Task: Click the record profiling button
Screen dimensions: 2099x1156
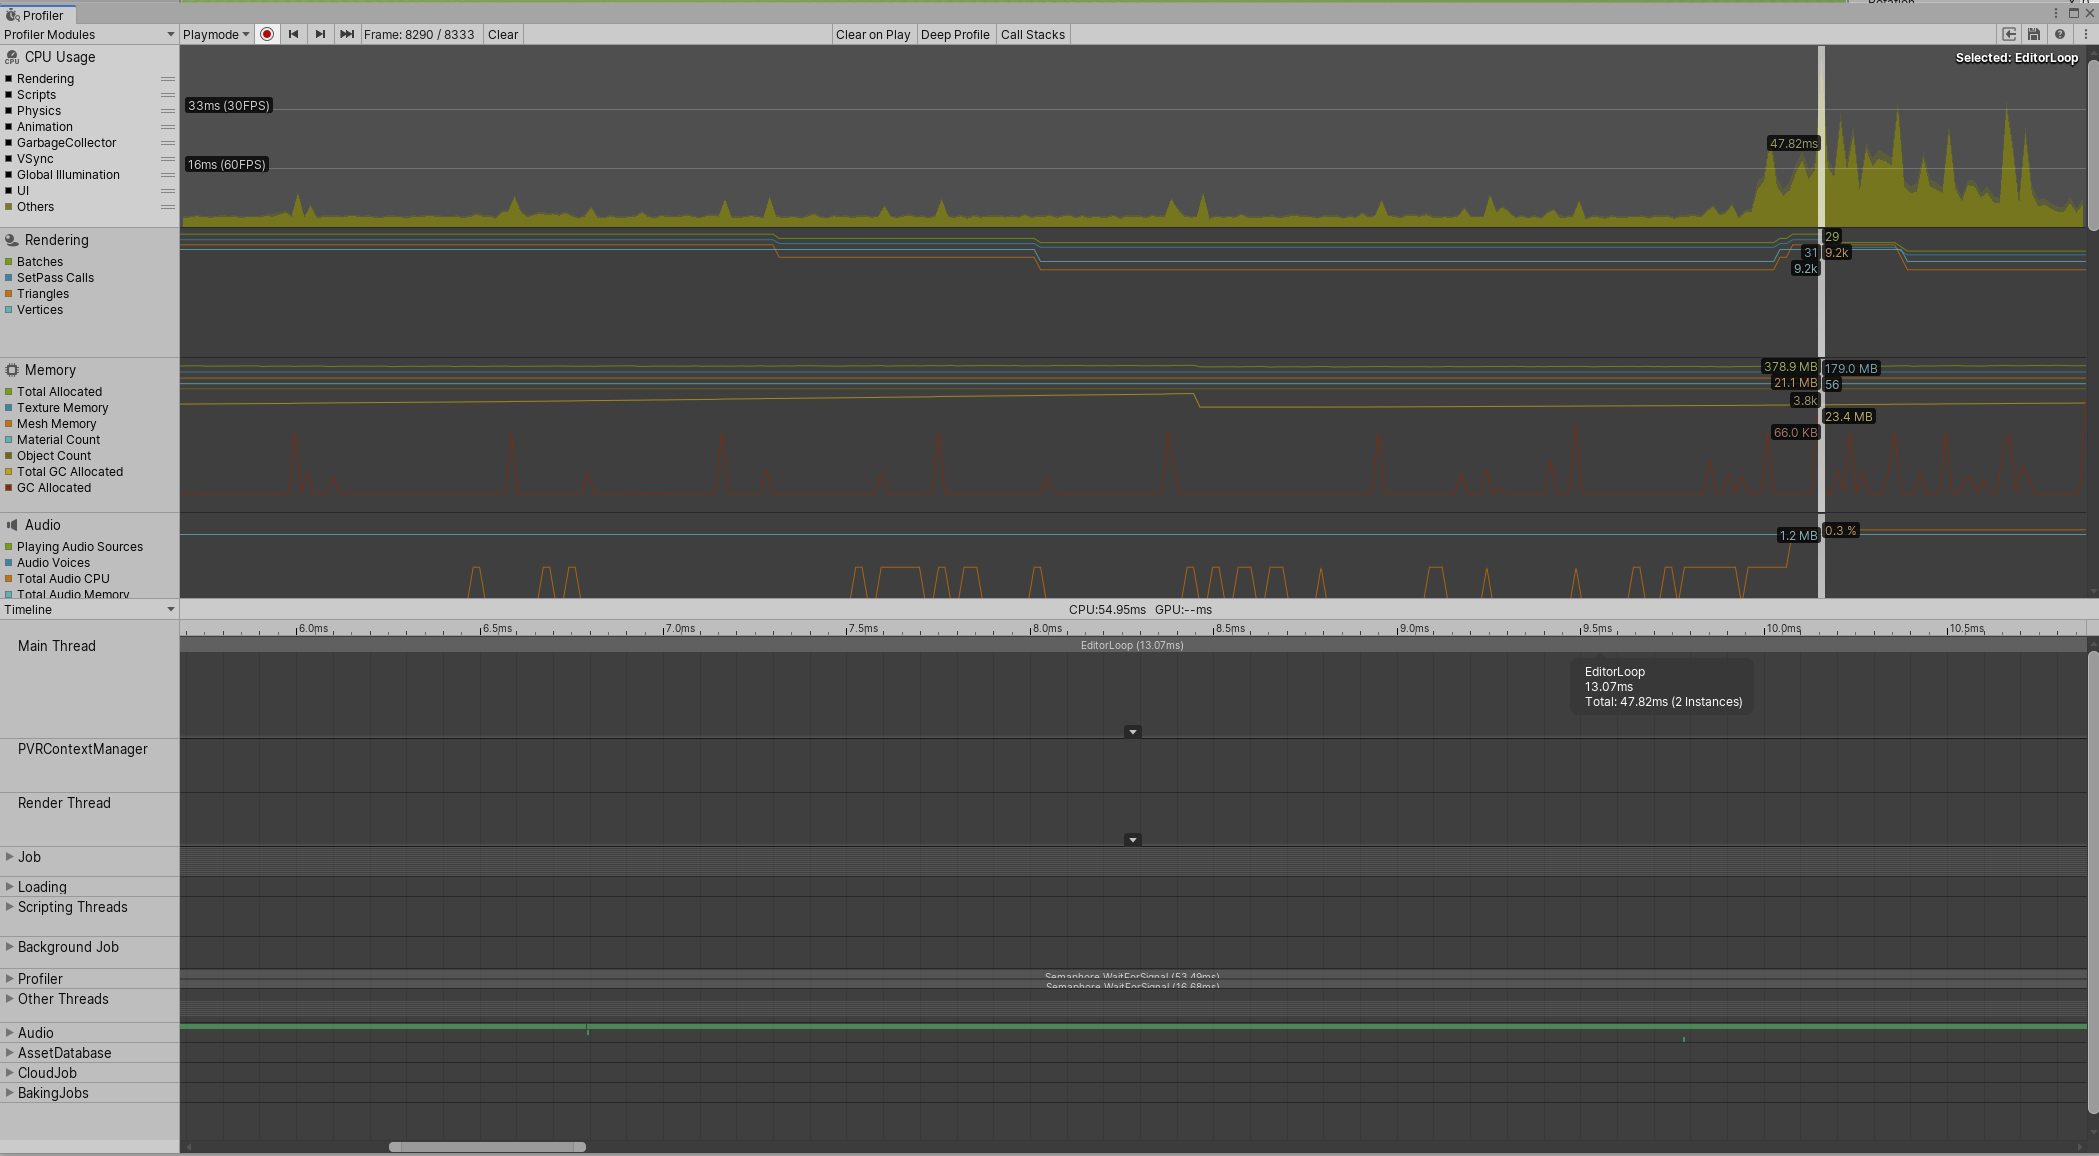Action: coord(267,34)
